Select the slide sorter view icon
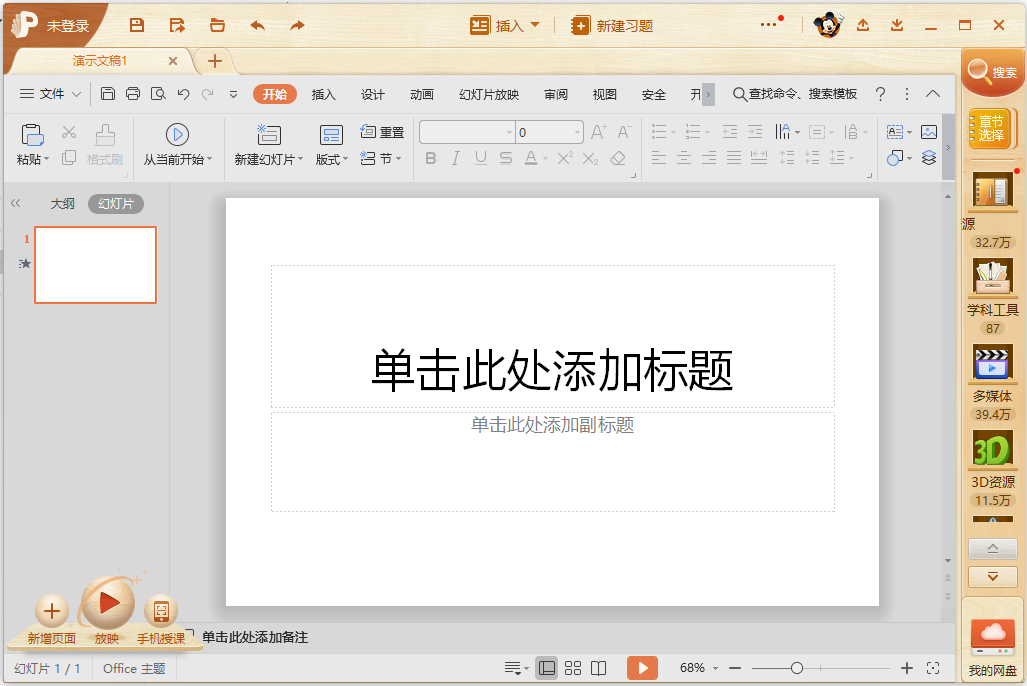Image resolution: width=1027 pixels, height=686 pixels. point(573,667)
